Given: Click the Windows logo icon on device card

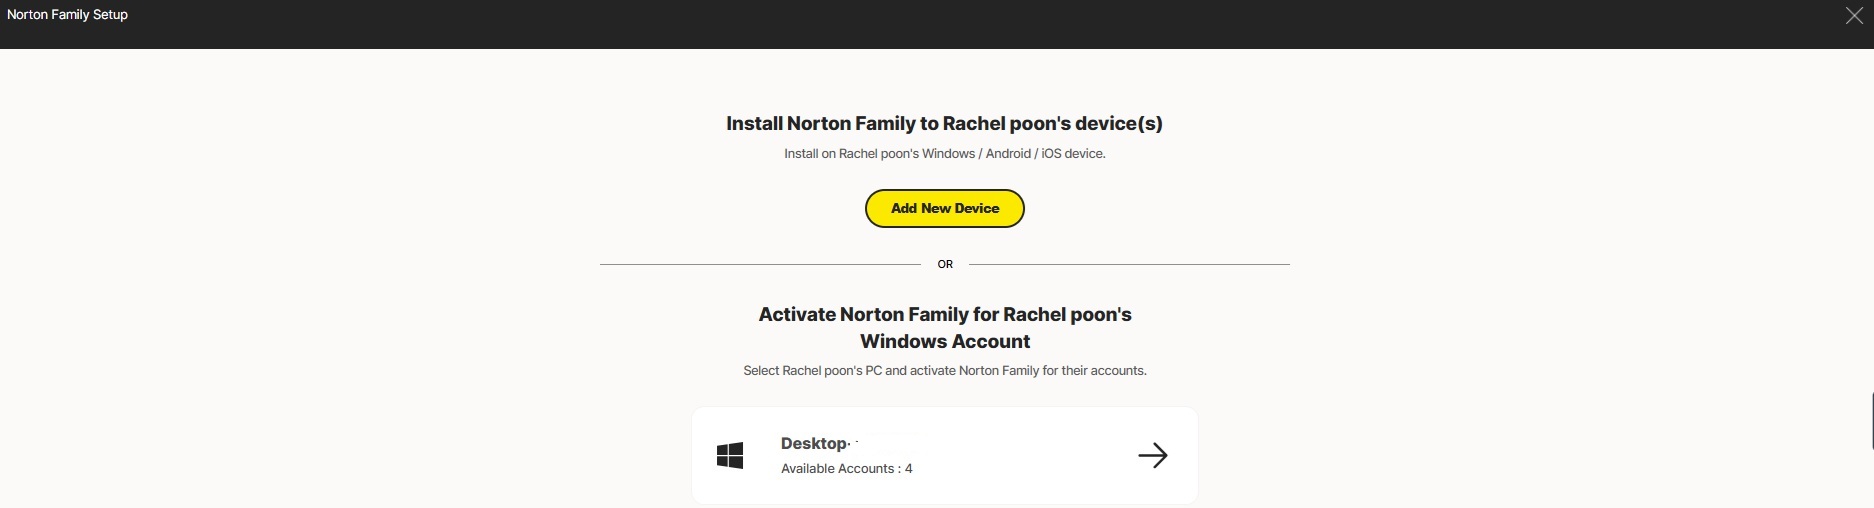Looking at the screenshot, I should click(730, 456).
